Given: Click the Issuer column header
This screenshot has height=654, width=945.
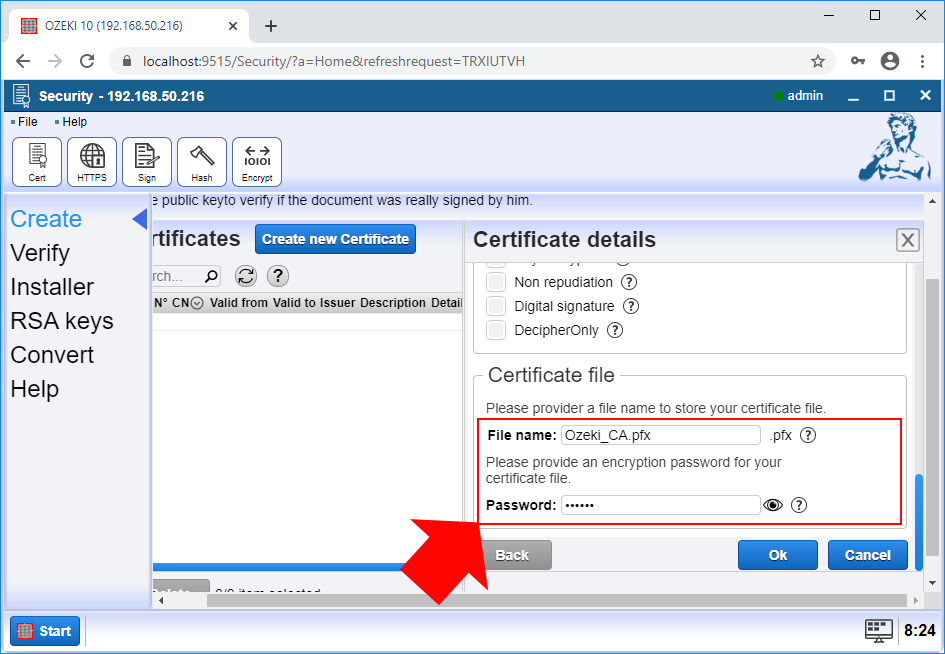Looking at the screenshot, I should [x=337, y=303].
